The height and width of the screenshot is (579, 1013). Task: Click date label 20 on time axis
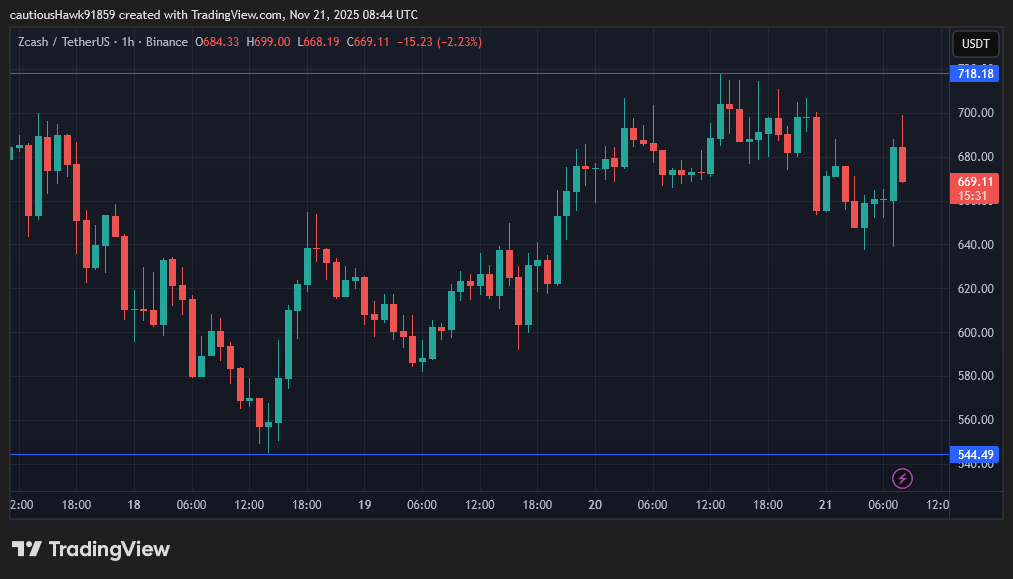[x=595, y=505]
